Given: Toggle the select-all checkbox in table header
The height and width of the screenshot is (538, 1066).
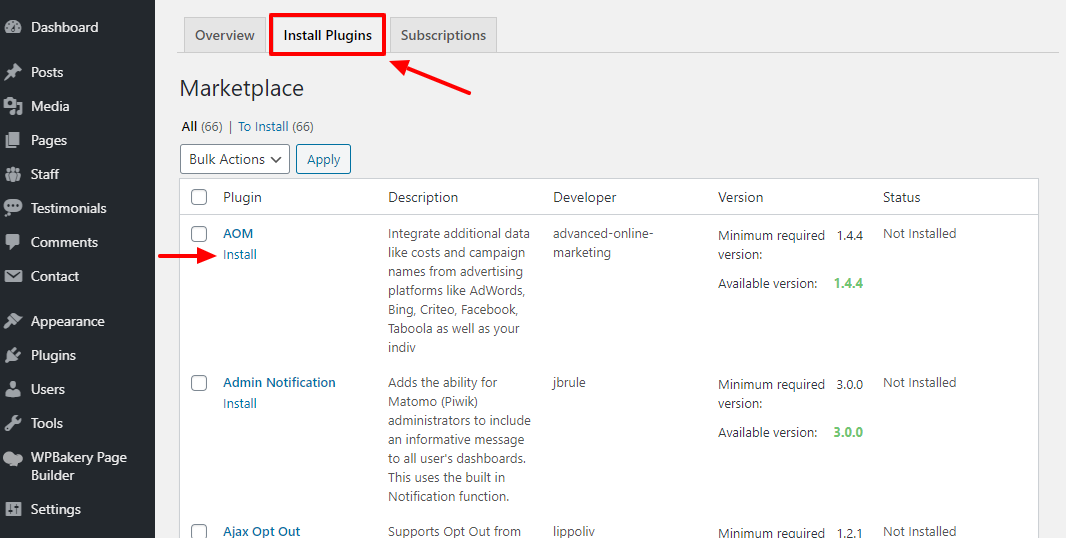Looking at the screenshot, I should tap(199, 197).
